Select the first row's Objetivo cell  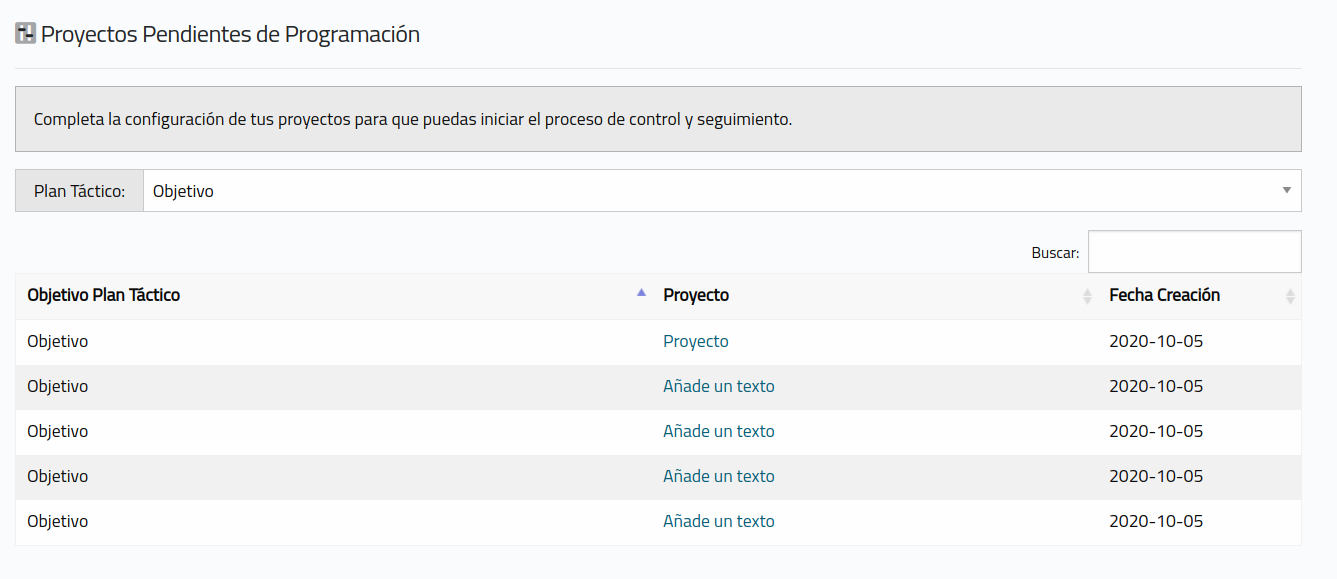point(58,341)
